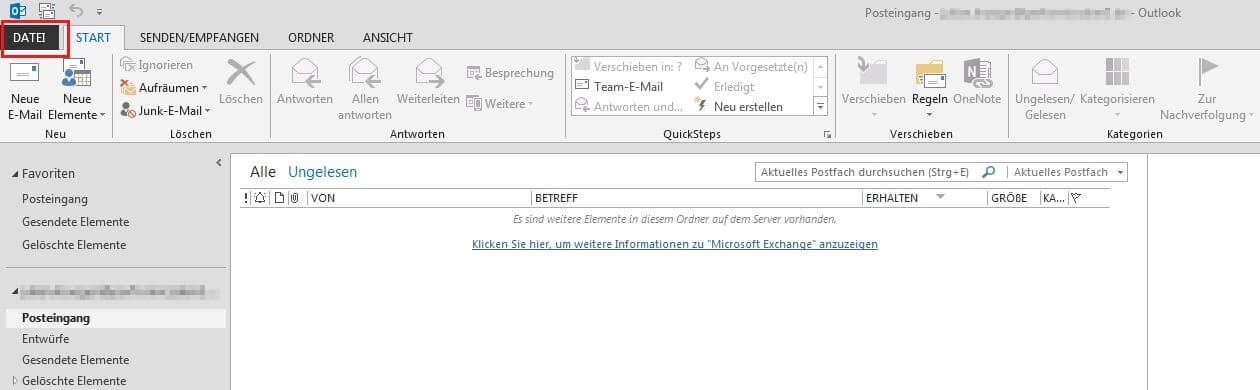
Task: Click the Zur Nachverfolgung flag icon
Action: tap(1208, 73)
